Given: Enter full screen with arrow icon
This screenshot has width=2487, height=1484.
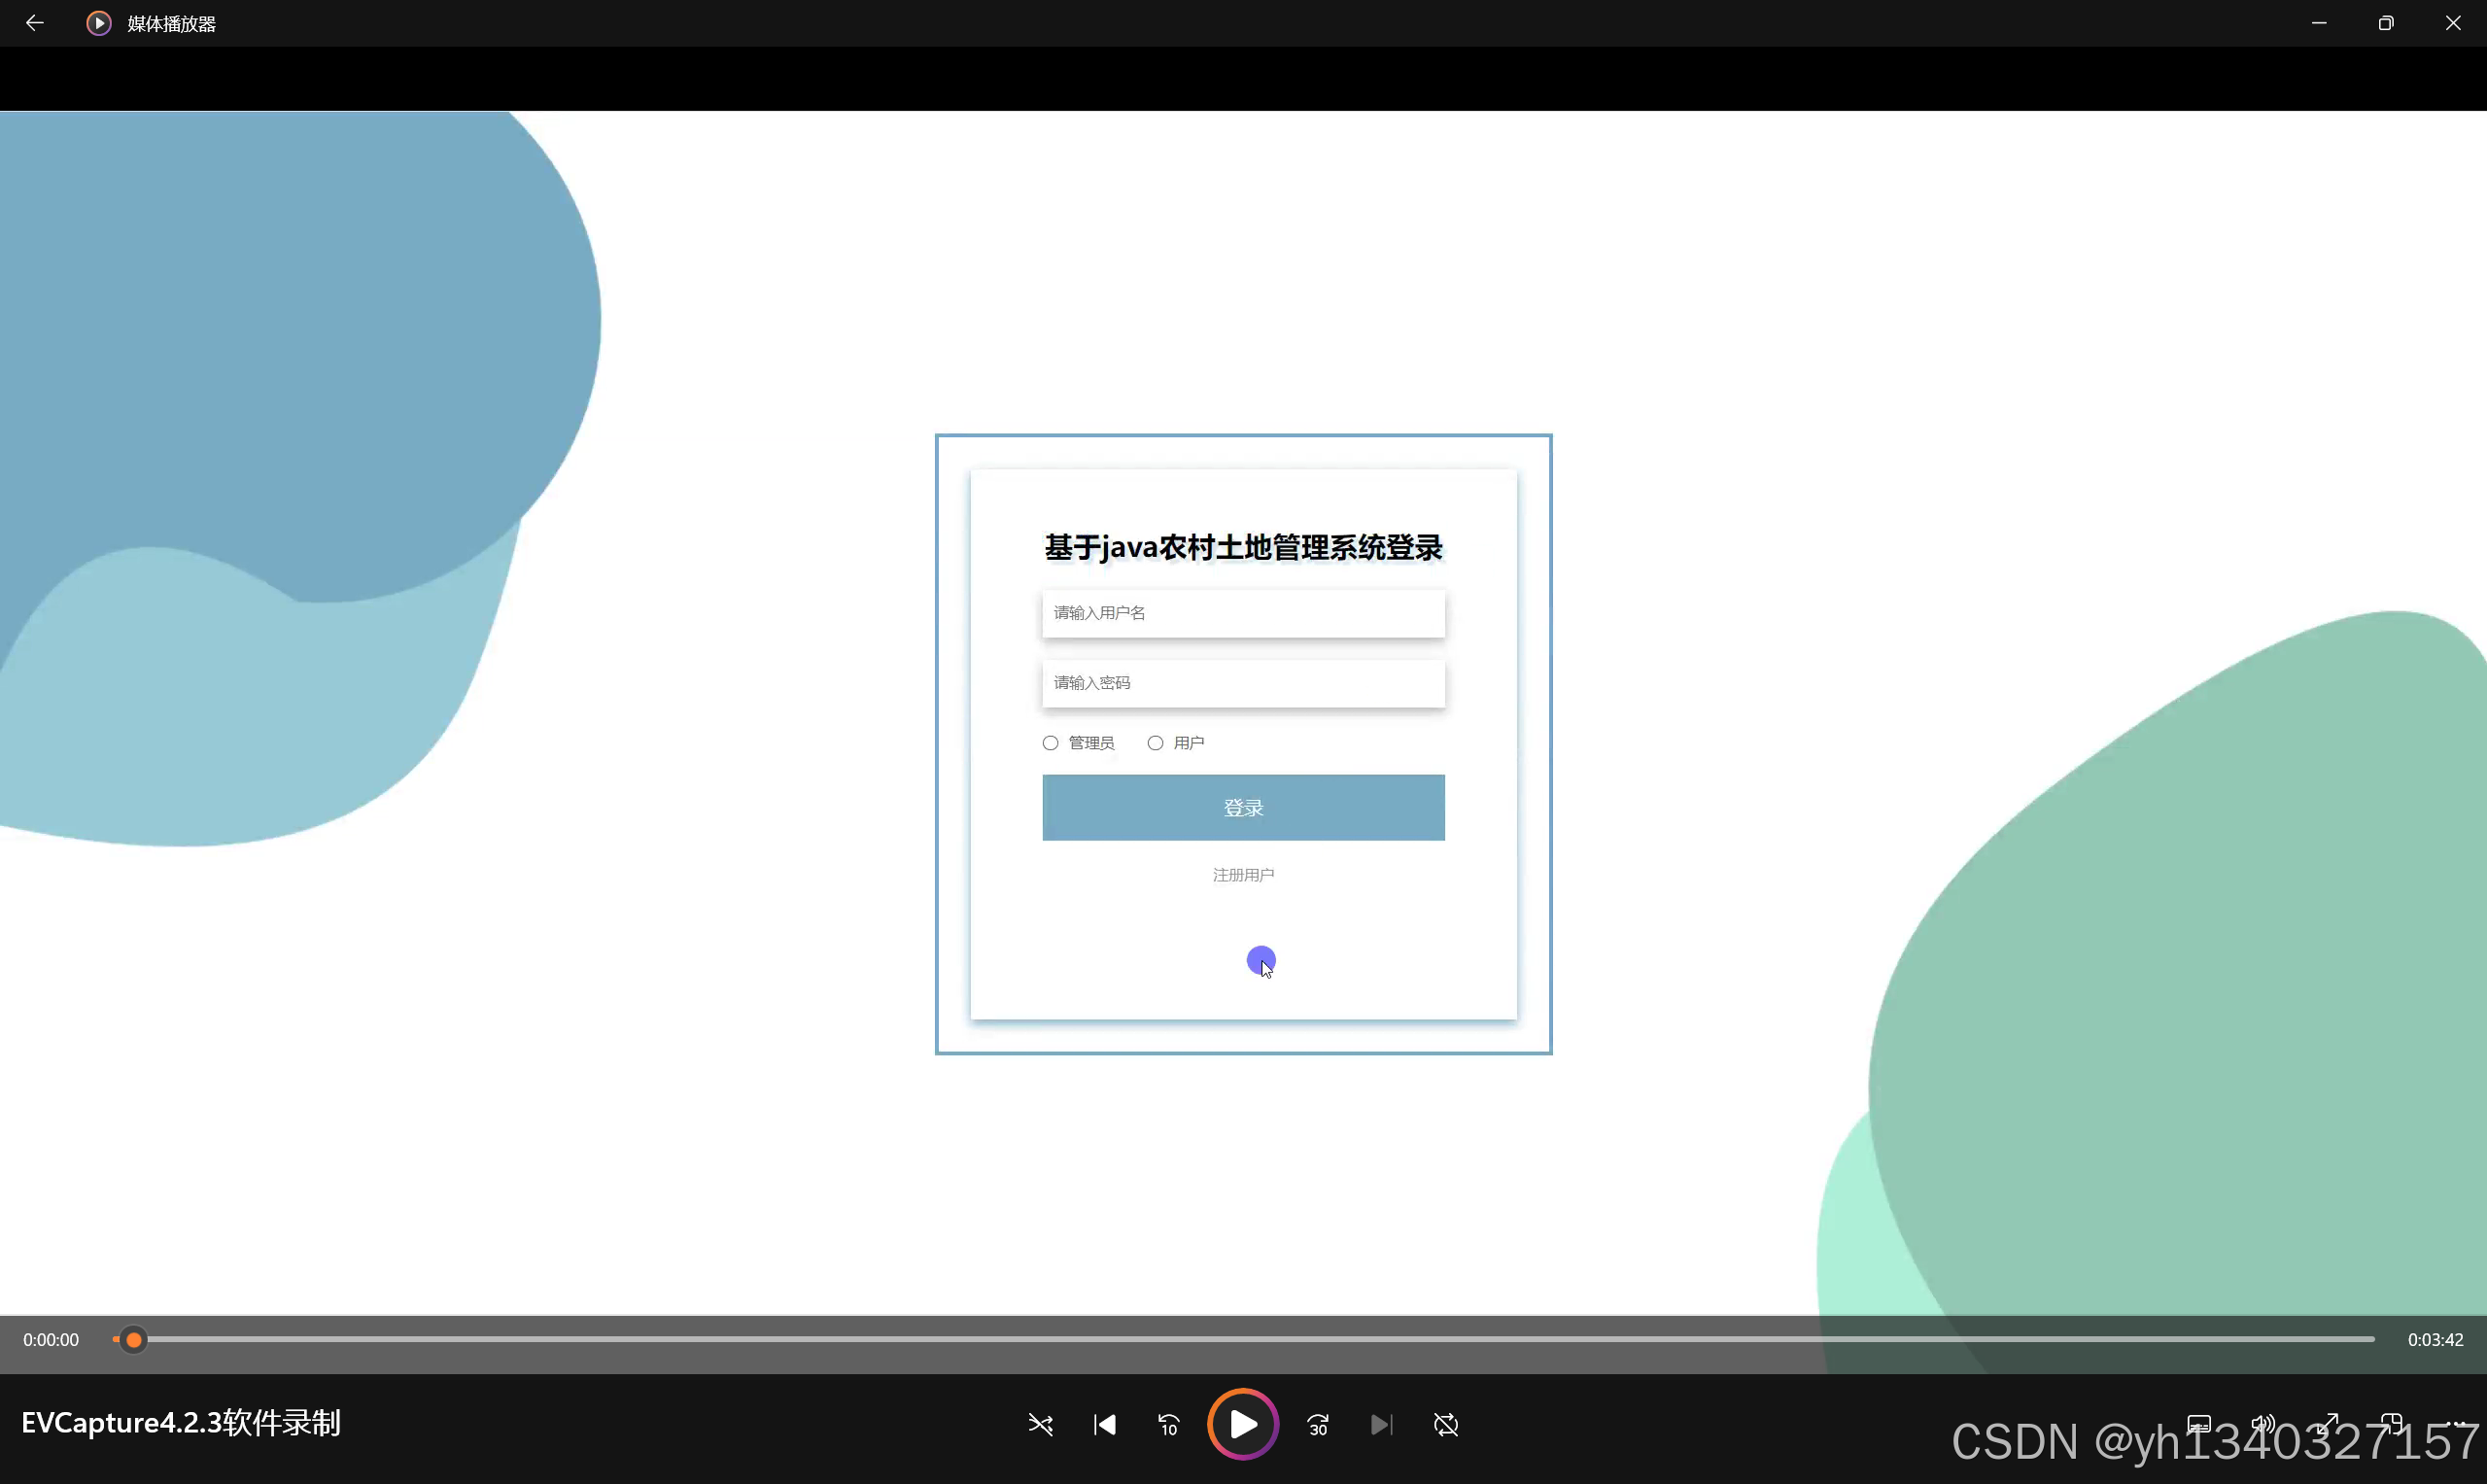Looking at the screenshot, I should coord(2328,1424).
